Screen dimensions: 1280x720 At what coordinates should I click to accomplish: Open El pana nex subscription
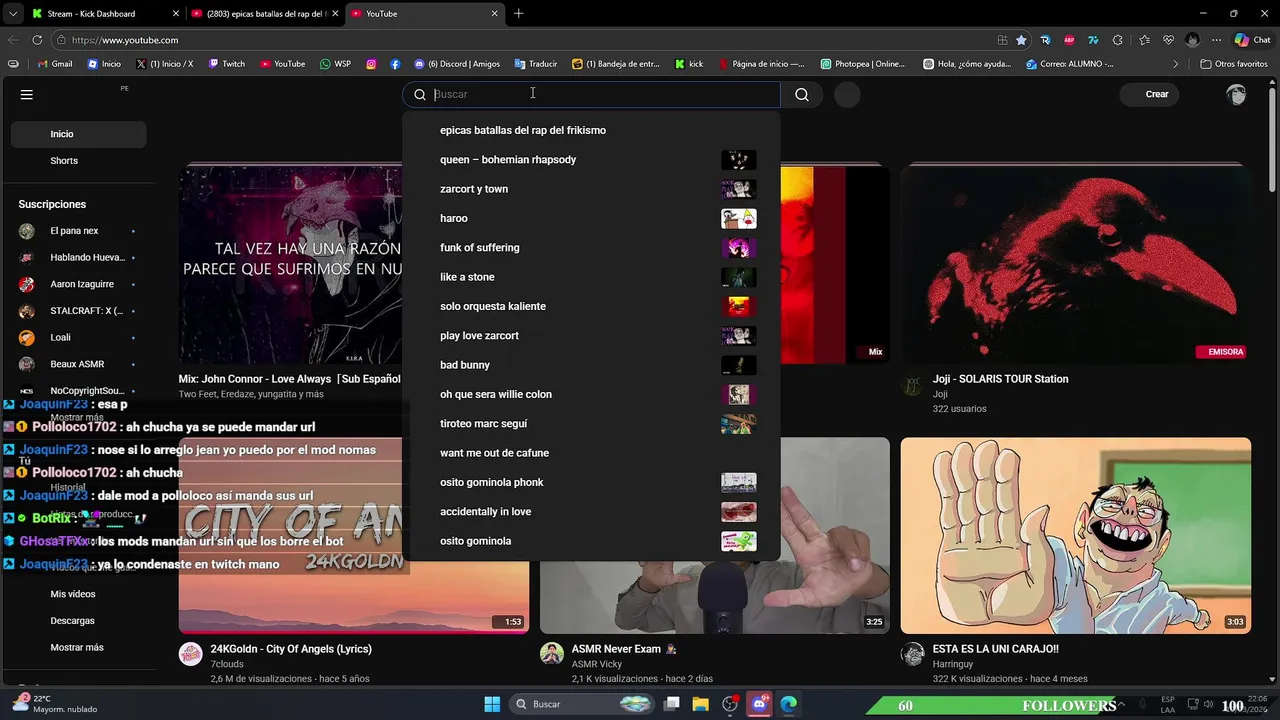[79, 231]
